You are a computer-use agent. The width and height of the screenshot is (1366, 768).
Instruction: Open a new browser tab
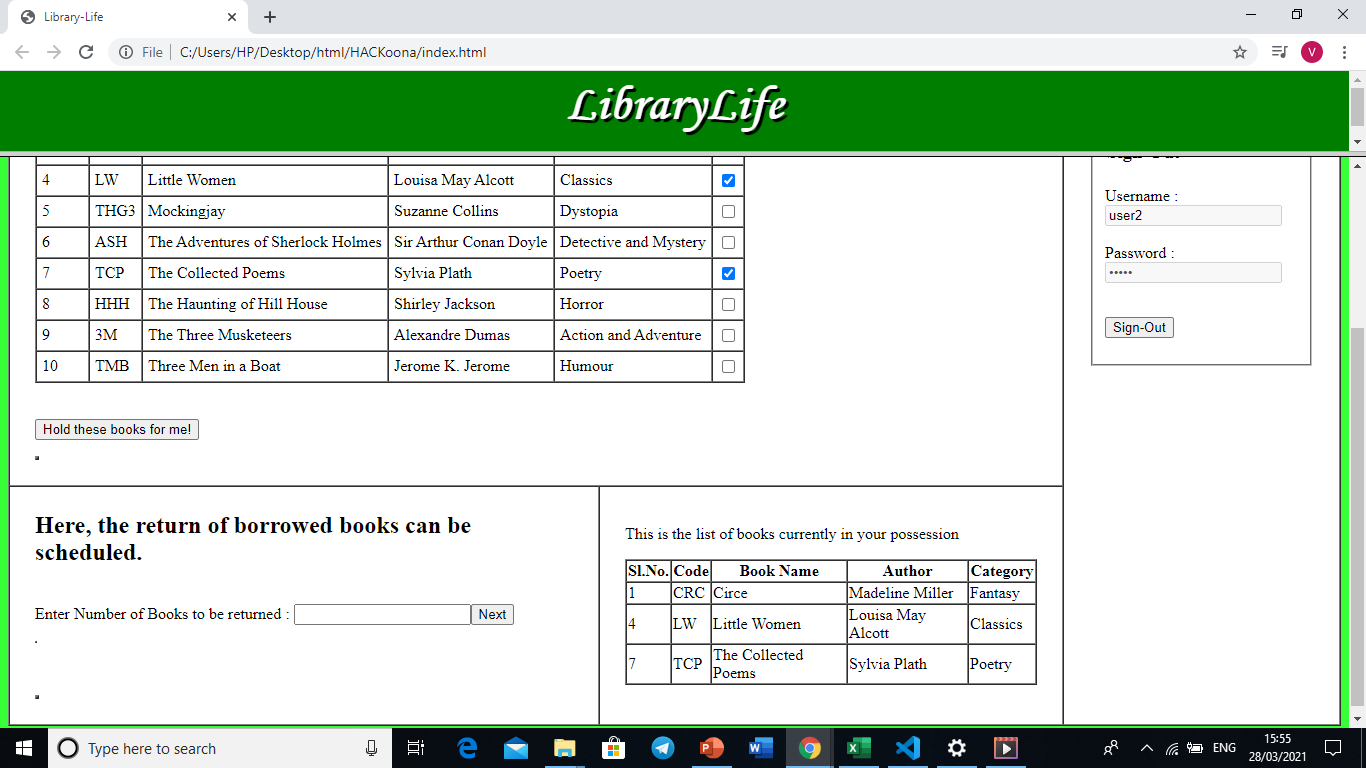(270, 17)
